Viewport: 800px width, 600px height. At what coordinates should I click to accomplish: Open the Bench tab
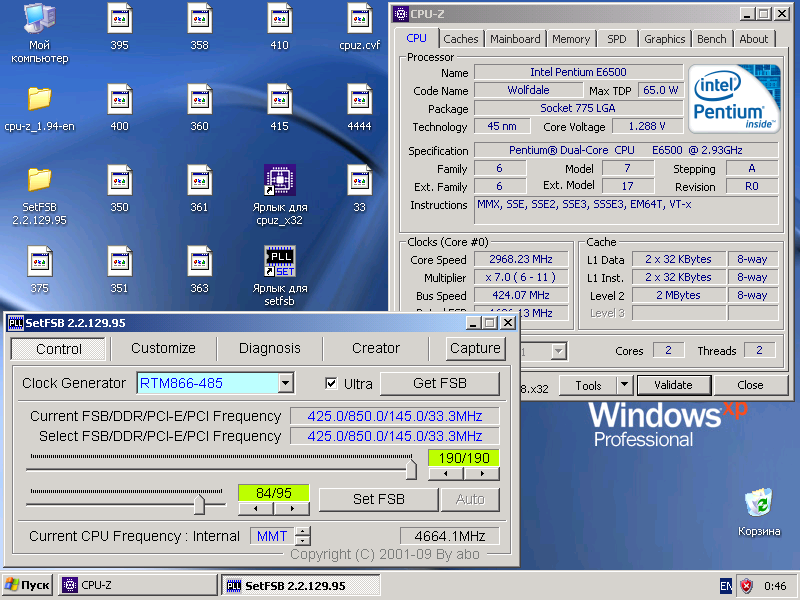(x=712, y=39)
